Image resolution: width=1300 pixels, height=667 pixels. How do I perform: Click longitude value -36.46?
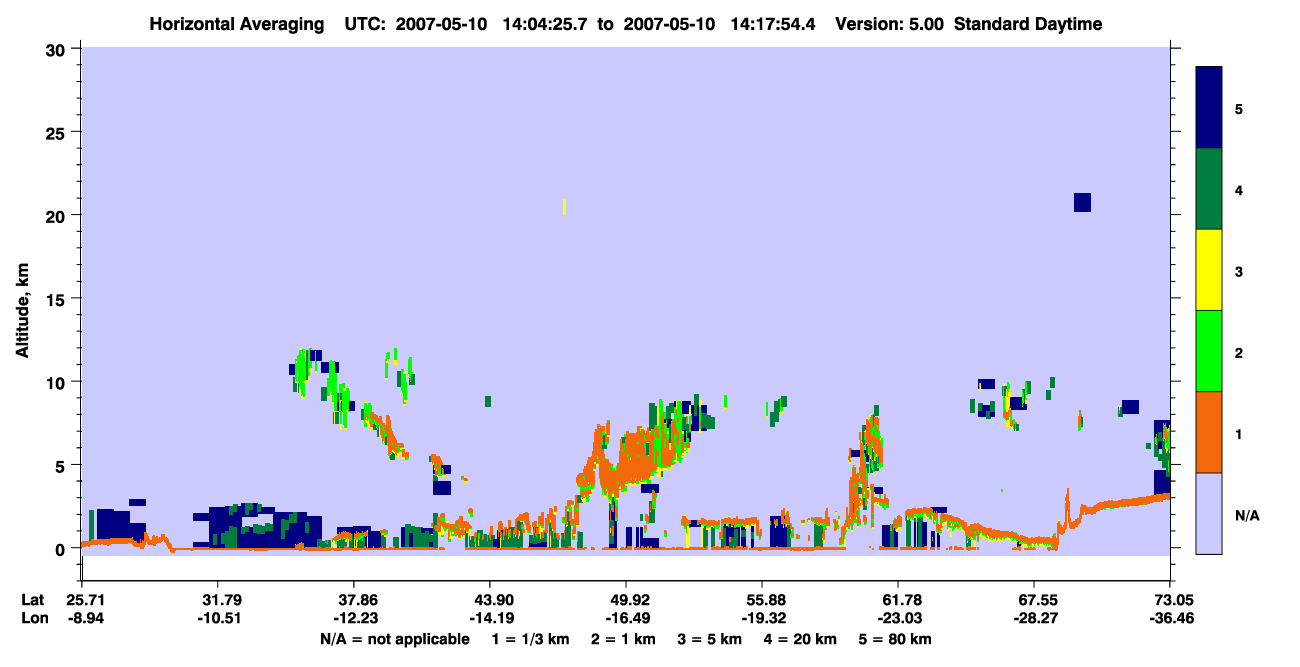1170,619
